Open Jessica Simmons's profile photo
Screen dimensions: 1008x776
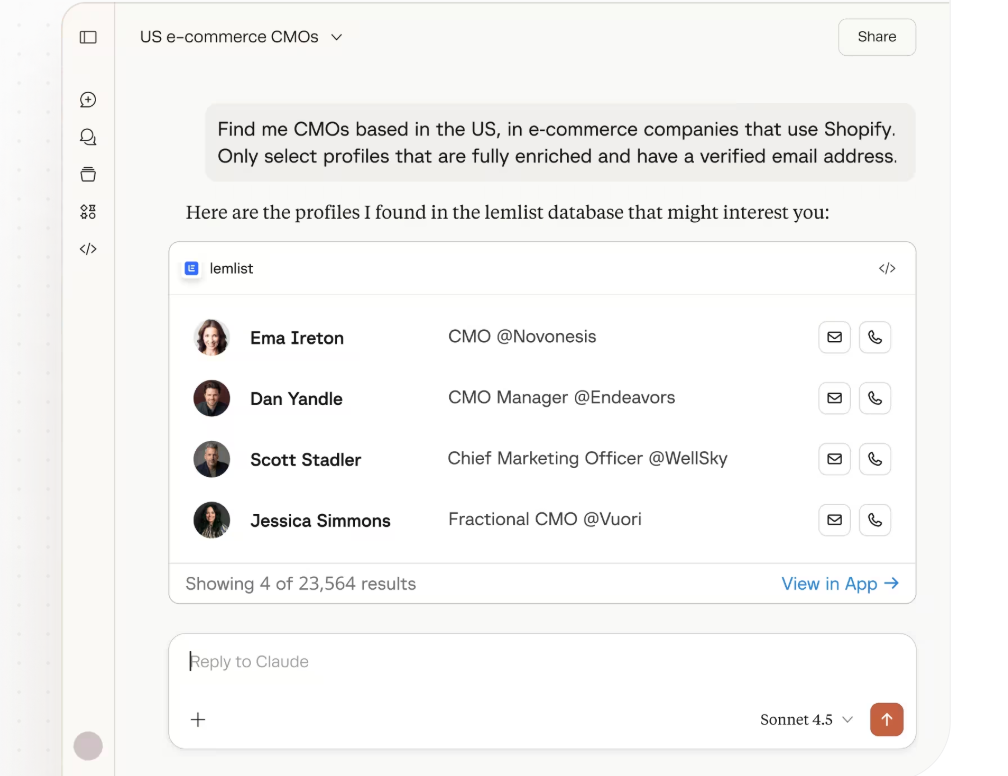[212, 519]
